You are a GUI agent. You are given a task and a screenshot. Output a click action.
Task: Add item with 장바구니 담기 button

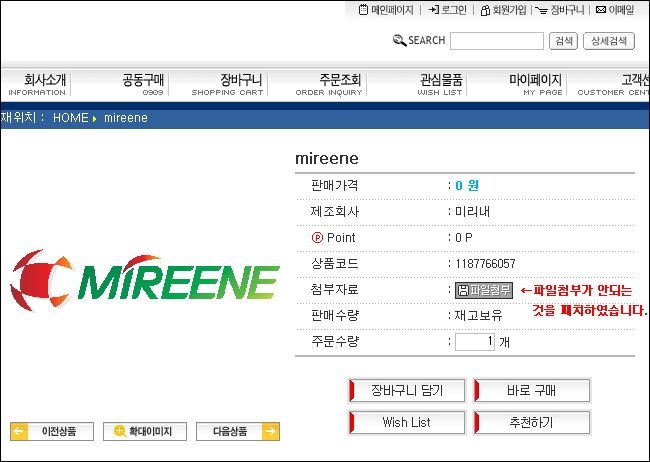click(x=407, y=391)
